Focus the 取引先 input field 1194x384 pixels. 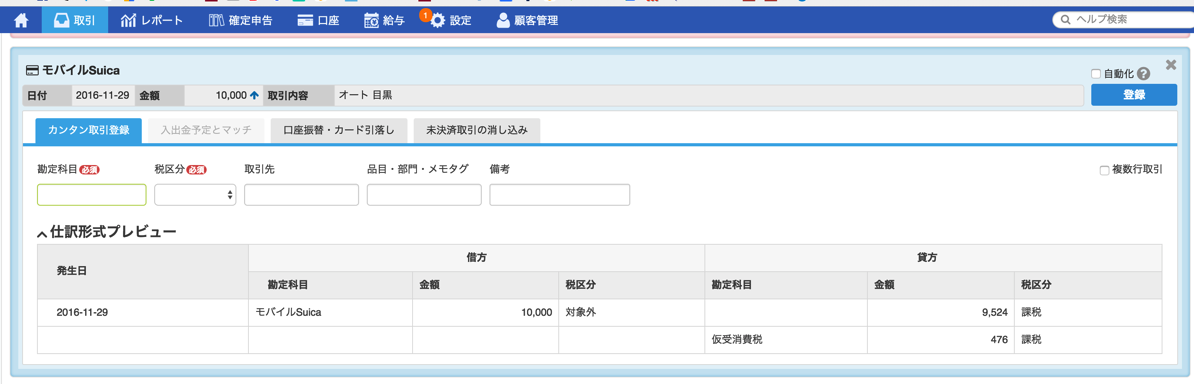(x=302, y=195)
